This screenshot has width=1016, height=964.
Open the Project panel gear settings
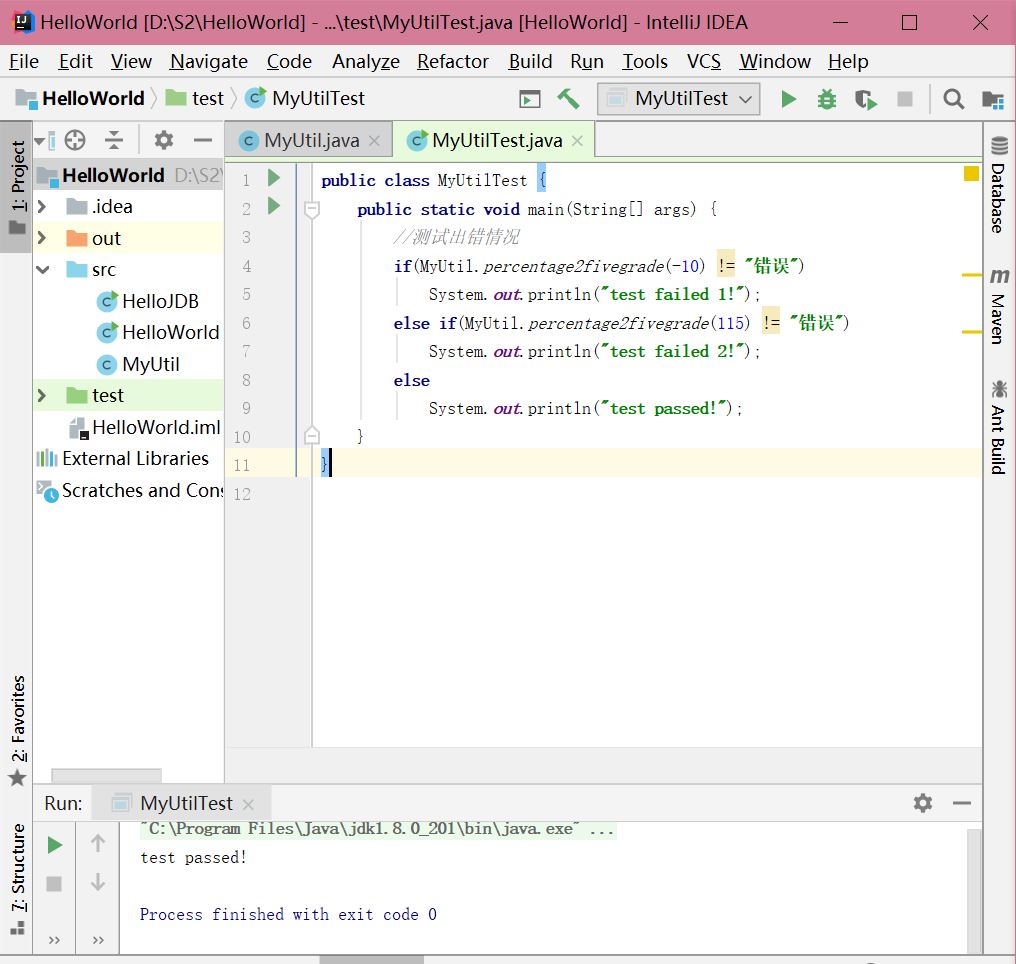click(x=163, y=140)
